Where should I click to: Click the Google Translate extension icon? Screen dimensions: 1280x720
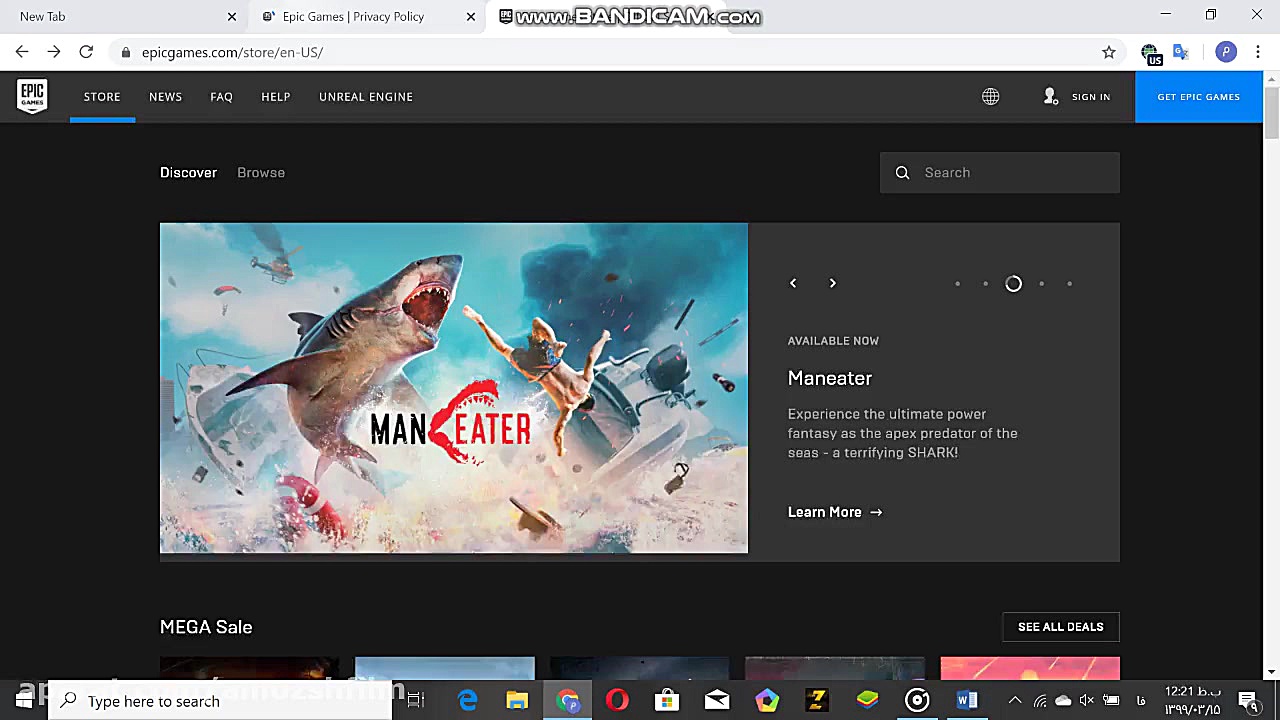(1181, 52)
